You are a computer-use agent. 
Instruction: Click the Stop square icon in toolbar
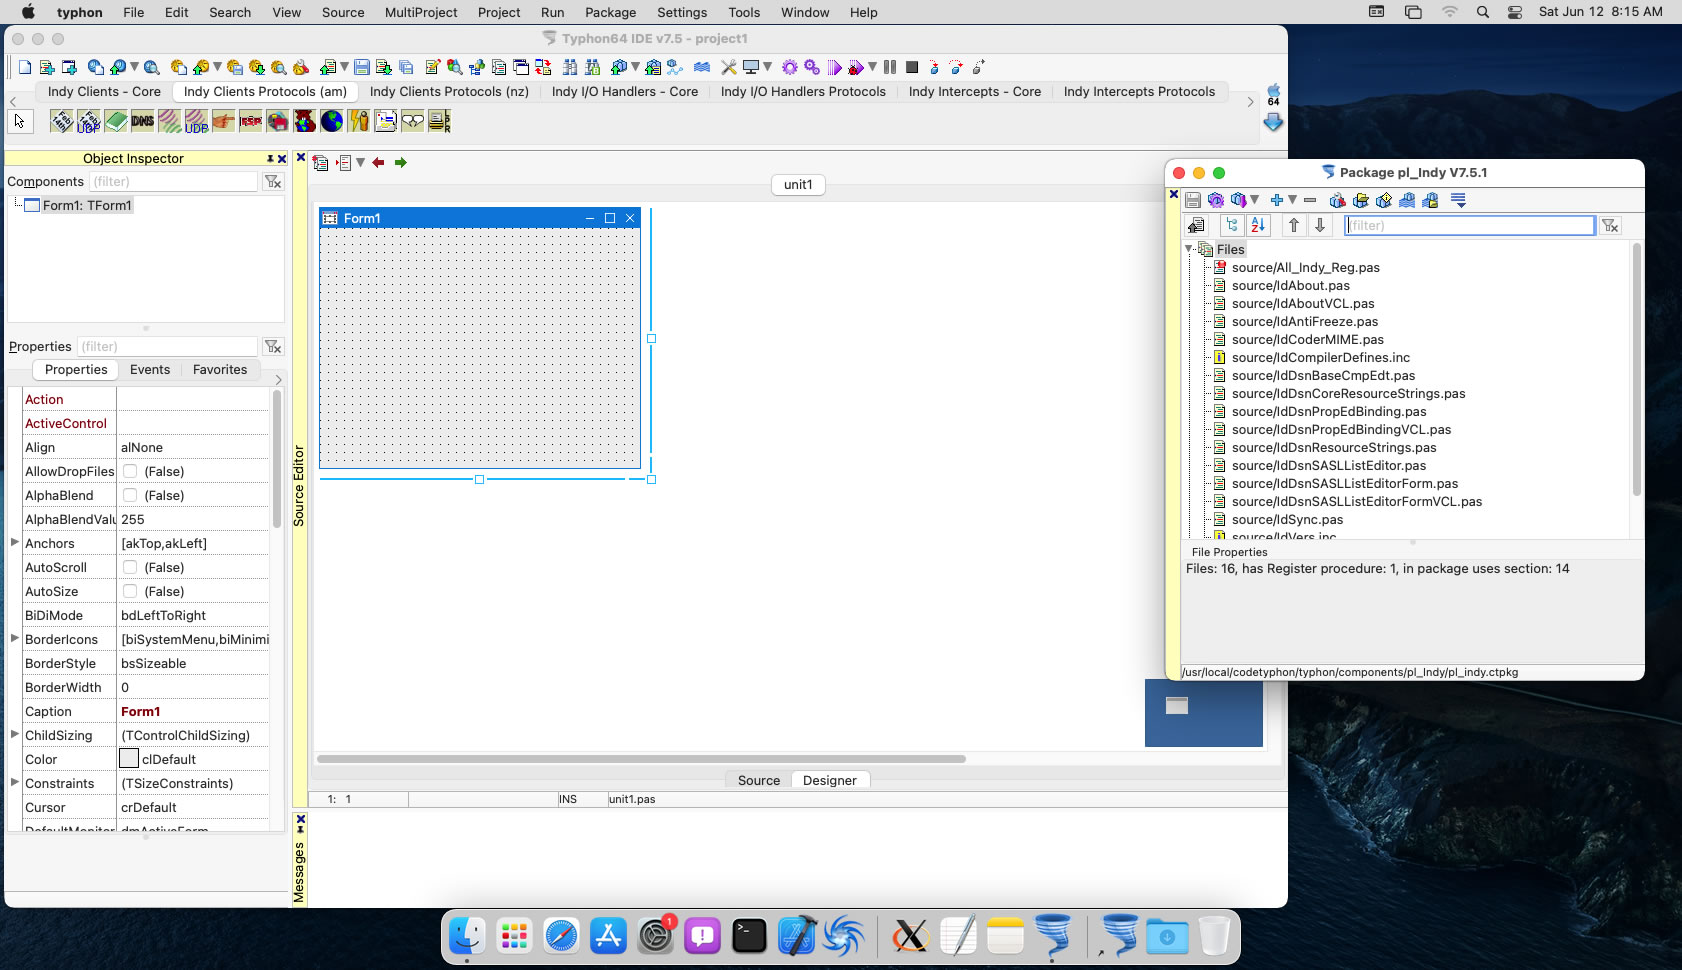pos(912,67)
